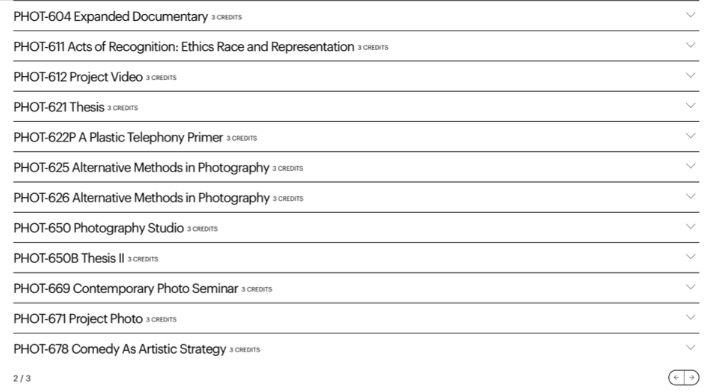Image resolution: width=708 pixels, height=392 pixels.
Task: Expand PHOT-626 Alternative Methods chevron
Action: pyautogui.click(x=690, y=196)
